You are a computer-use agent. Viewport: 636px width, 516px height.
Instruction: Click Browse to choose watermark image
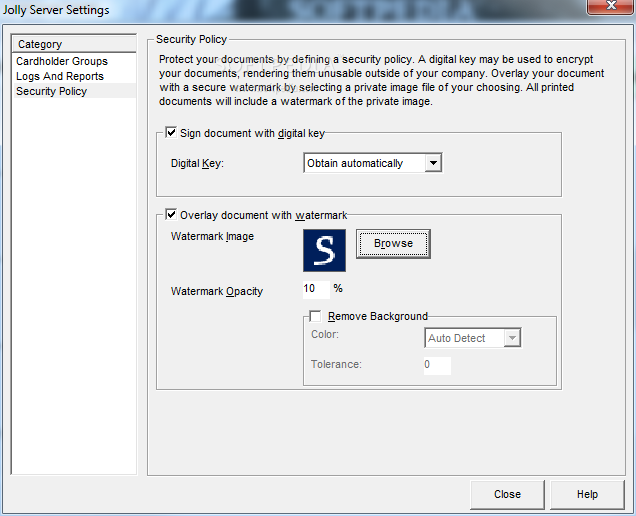coord(393,243)
